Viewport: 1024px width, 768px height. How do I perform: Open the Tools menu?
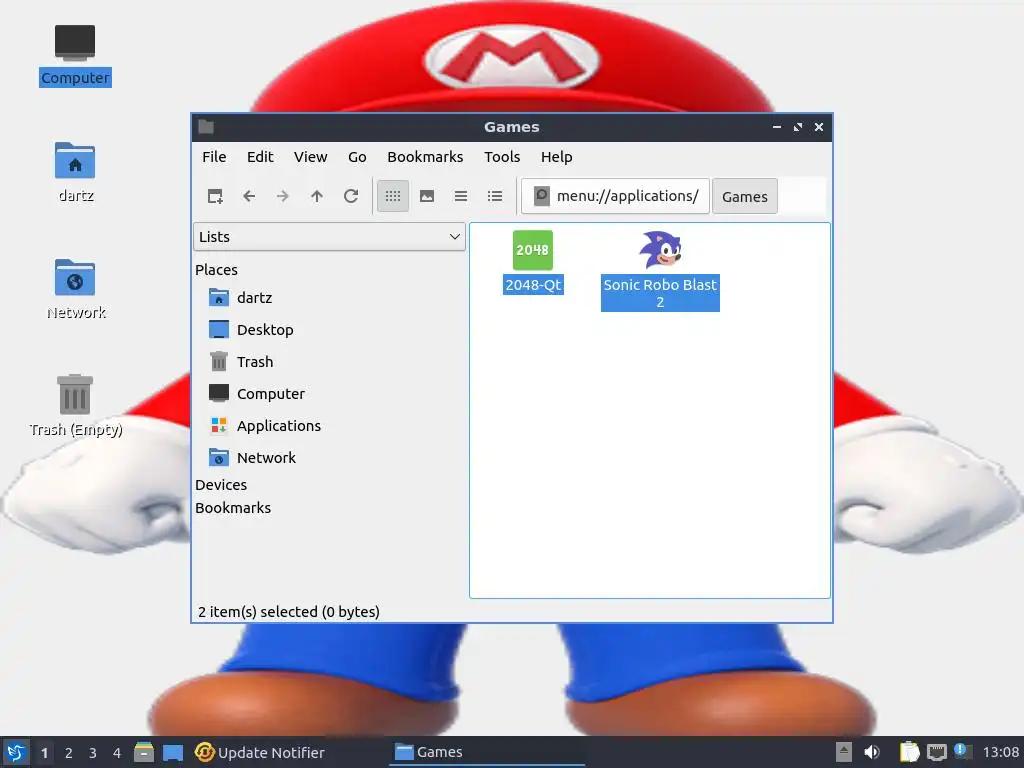(502, 157)
